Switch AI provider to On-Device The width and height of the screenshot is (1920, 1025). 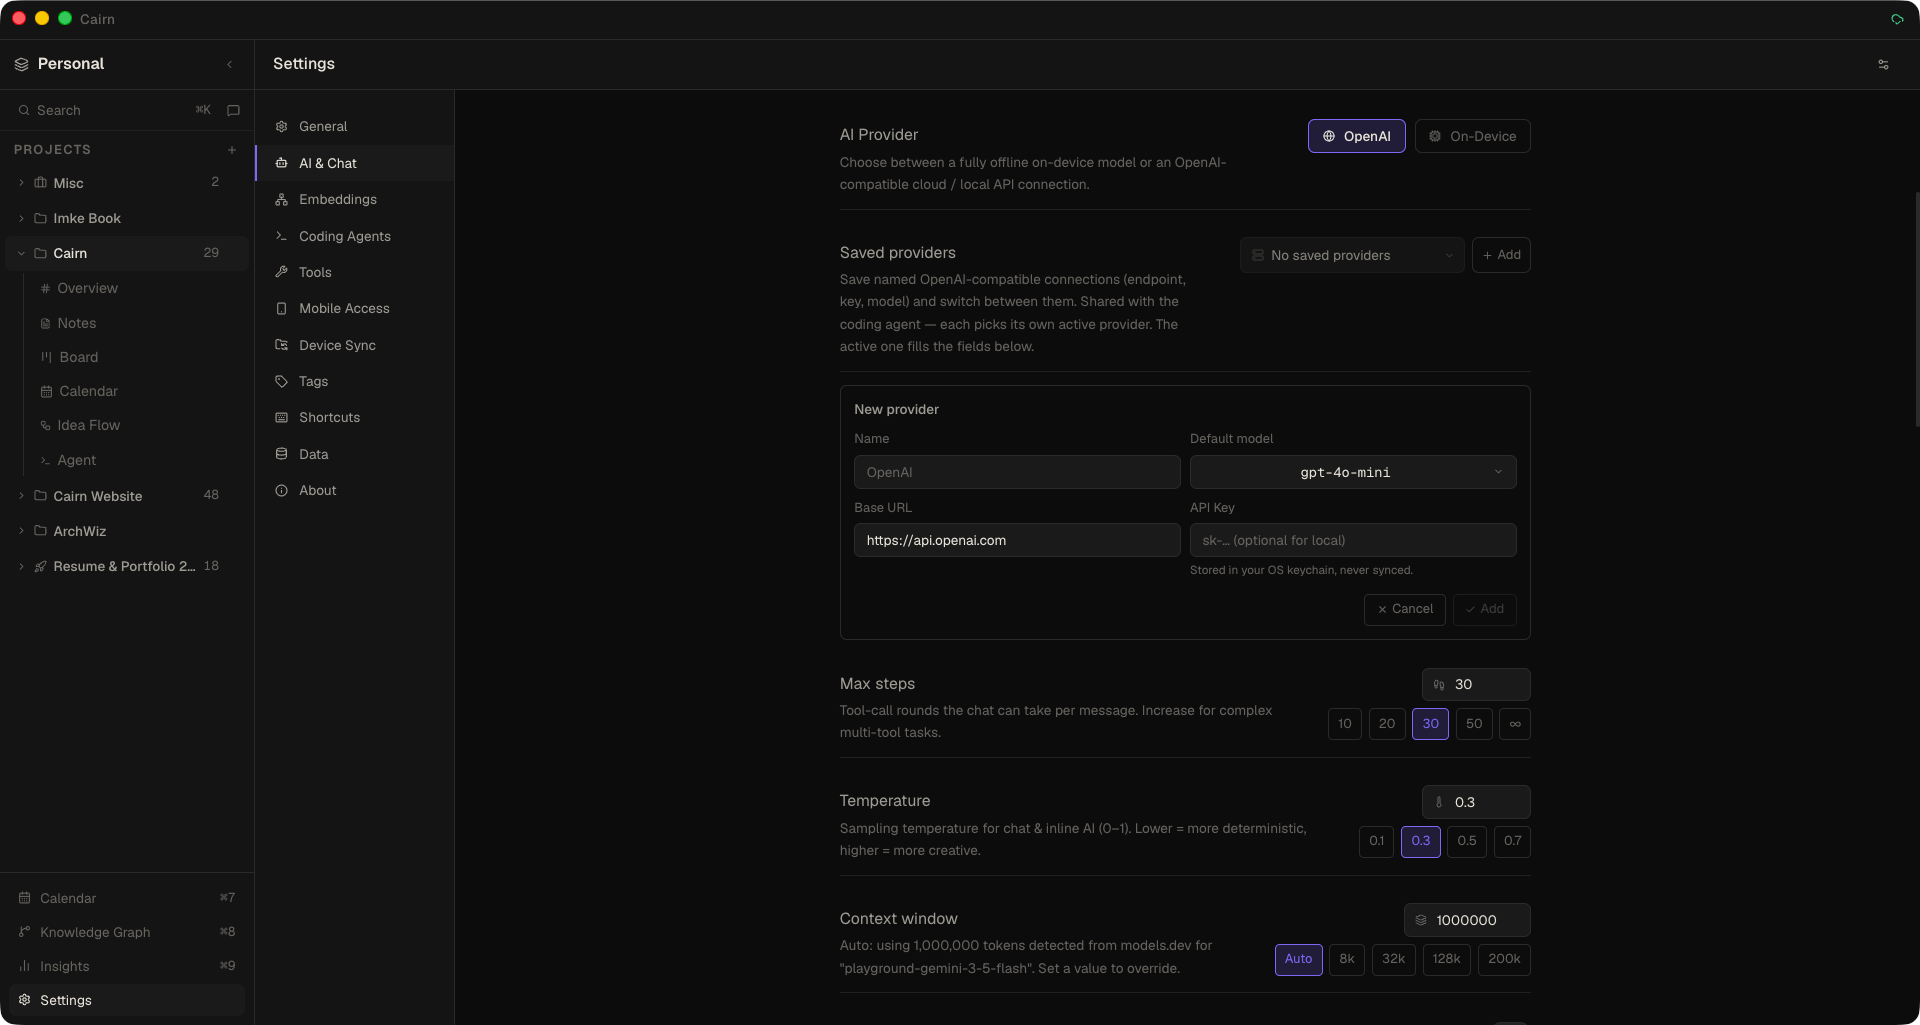point(1472,136)
